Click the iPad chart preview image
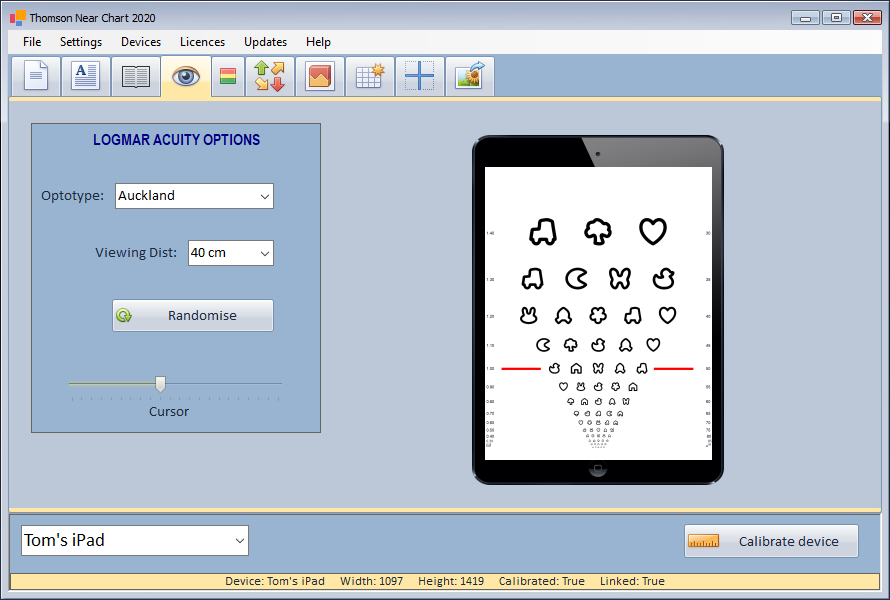890x600 pixels. 598,312
